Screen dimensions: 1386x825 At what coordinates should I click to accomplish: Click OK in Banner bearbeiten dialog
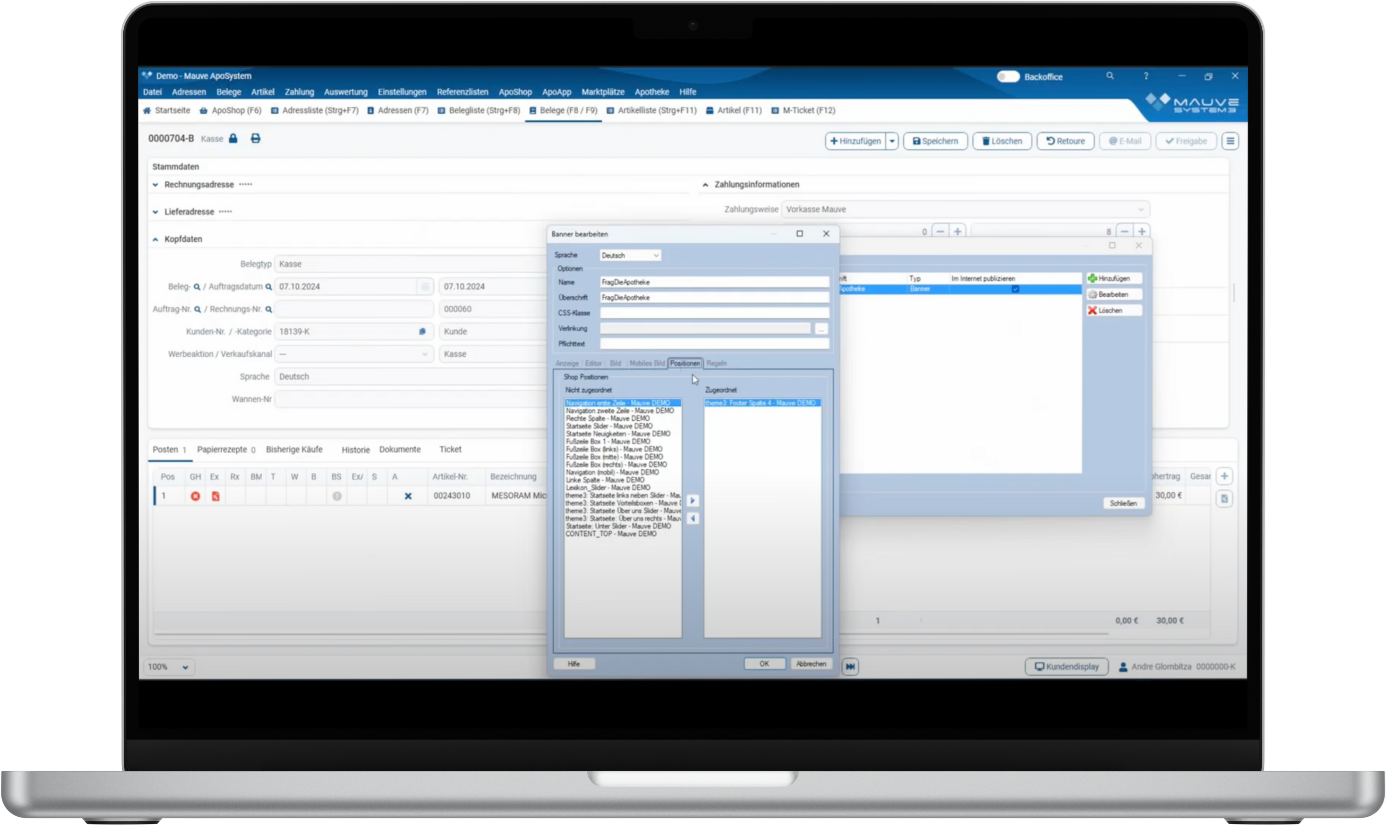764,664
